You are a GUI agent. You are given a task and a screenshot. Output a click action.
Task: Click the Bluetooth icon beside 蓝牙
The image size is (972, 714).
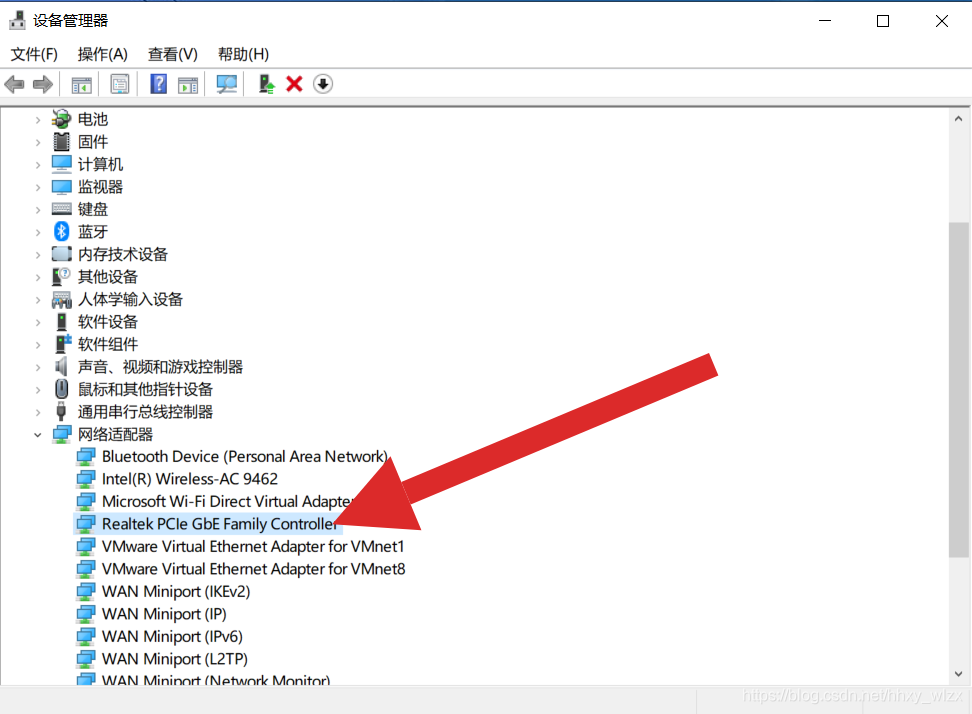click(x=61, y=231)
